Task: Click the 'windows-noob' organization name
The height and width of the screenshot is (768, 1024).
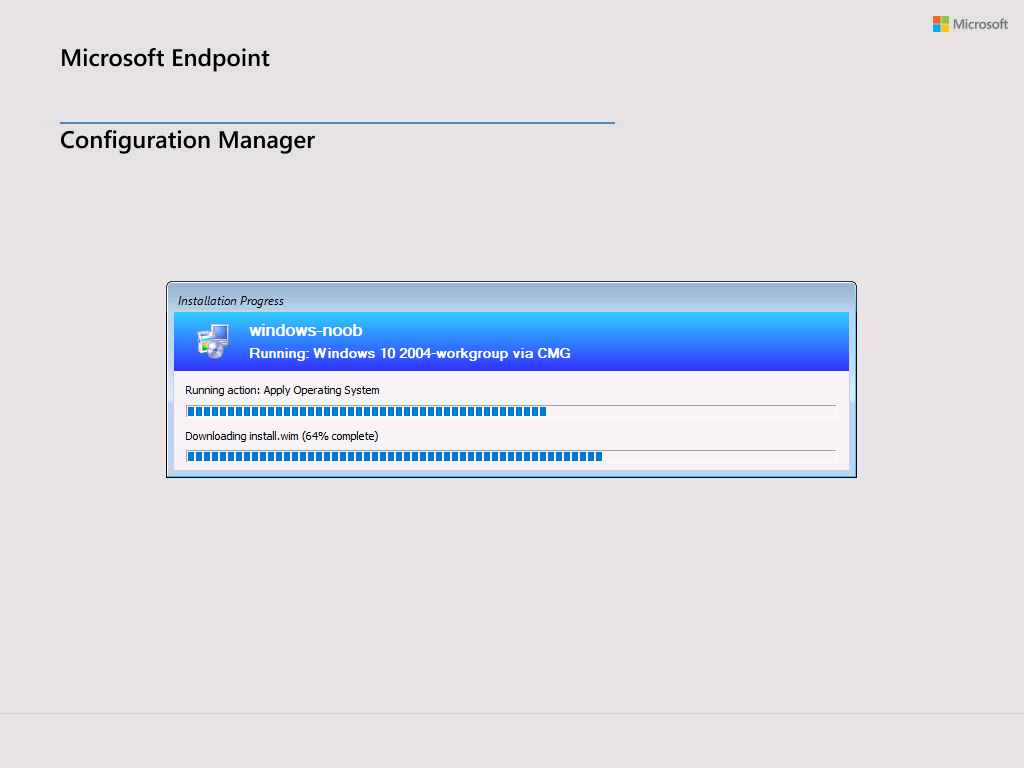Action: click(306, 330)
